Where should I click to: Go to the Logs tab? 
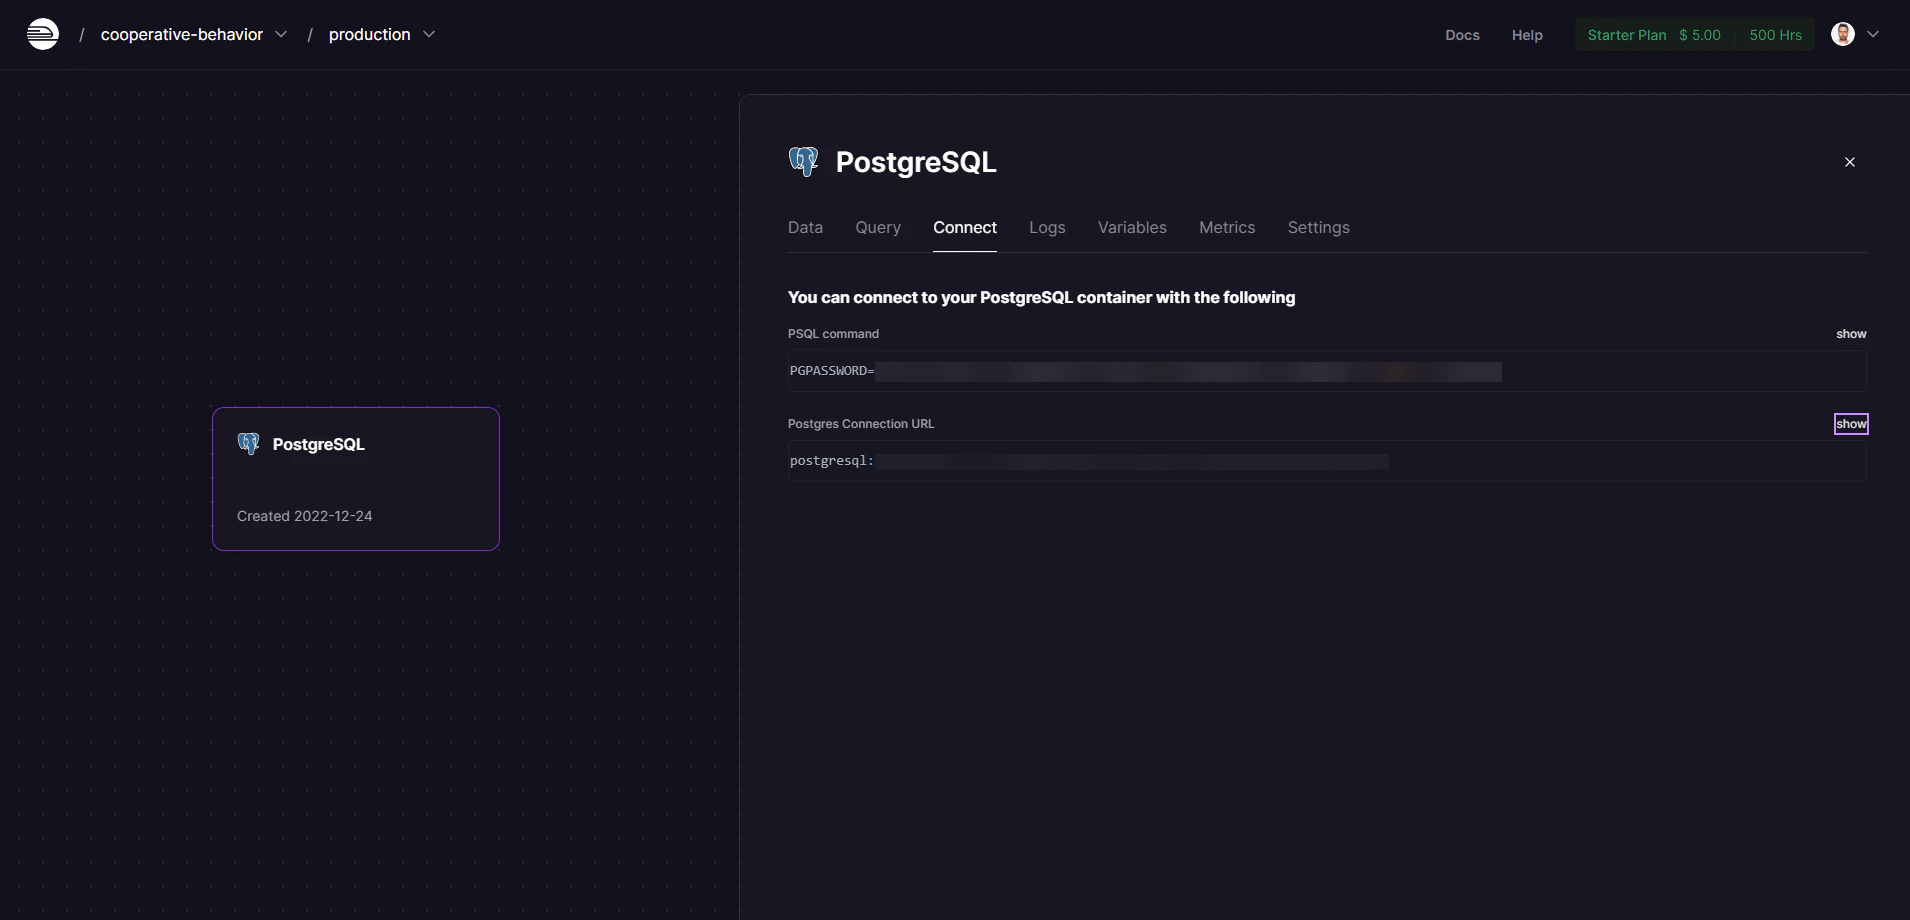pyautogui.click(x=1047, y=227)
